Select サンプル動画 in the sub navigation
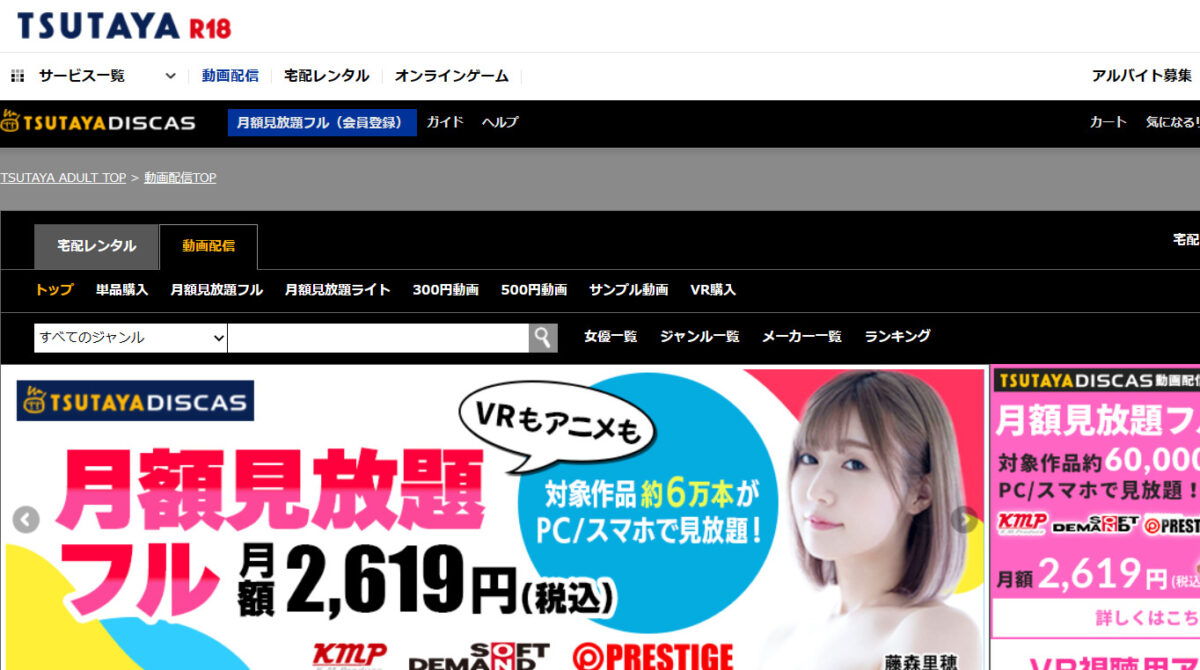This screenshot has height=670, width=1200. (629, 290)
